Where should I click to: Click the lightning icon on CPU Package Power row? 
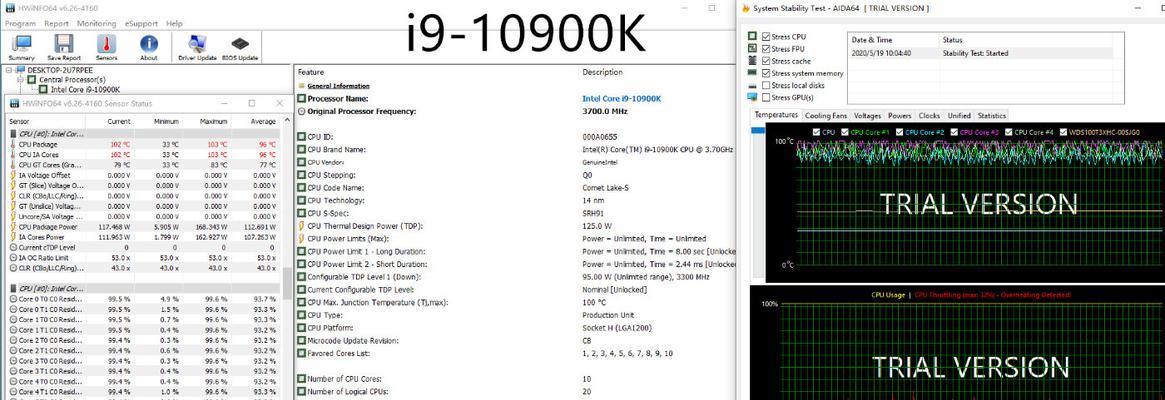tap(13, 227)
